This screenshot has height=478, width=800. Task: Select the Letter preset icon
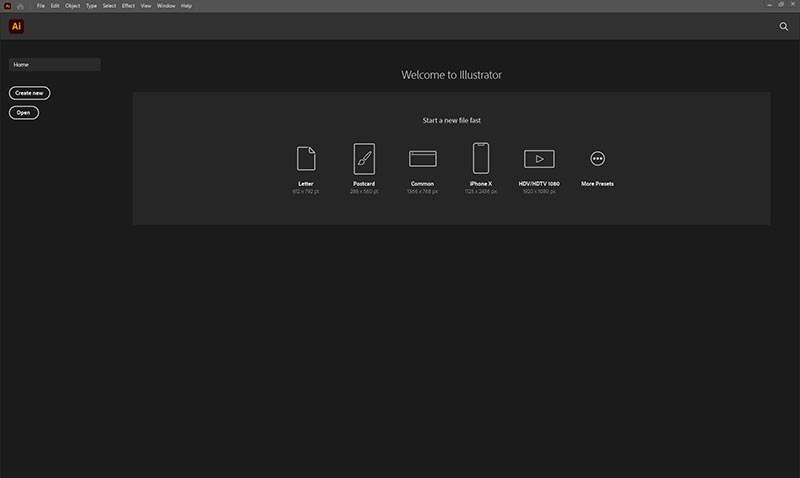click(x=306, y=159)
